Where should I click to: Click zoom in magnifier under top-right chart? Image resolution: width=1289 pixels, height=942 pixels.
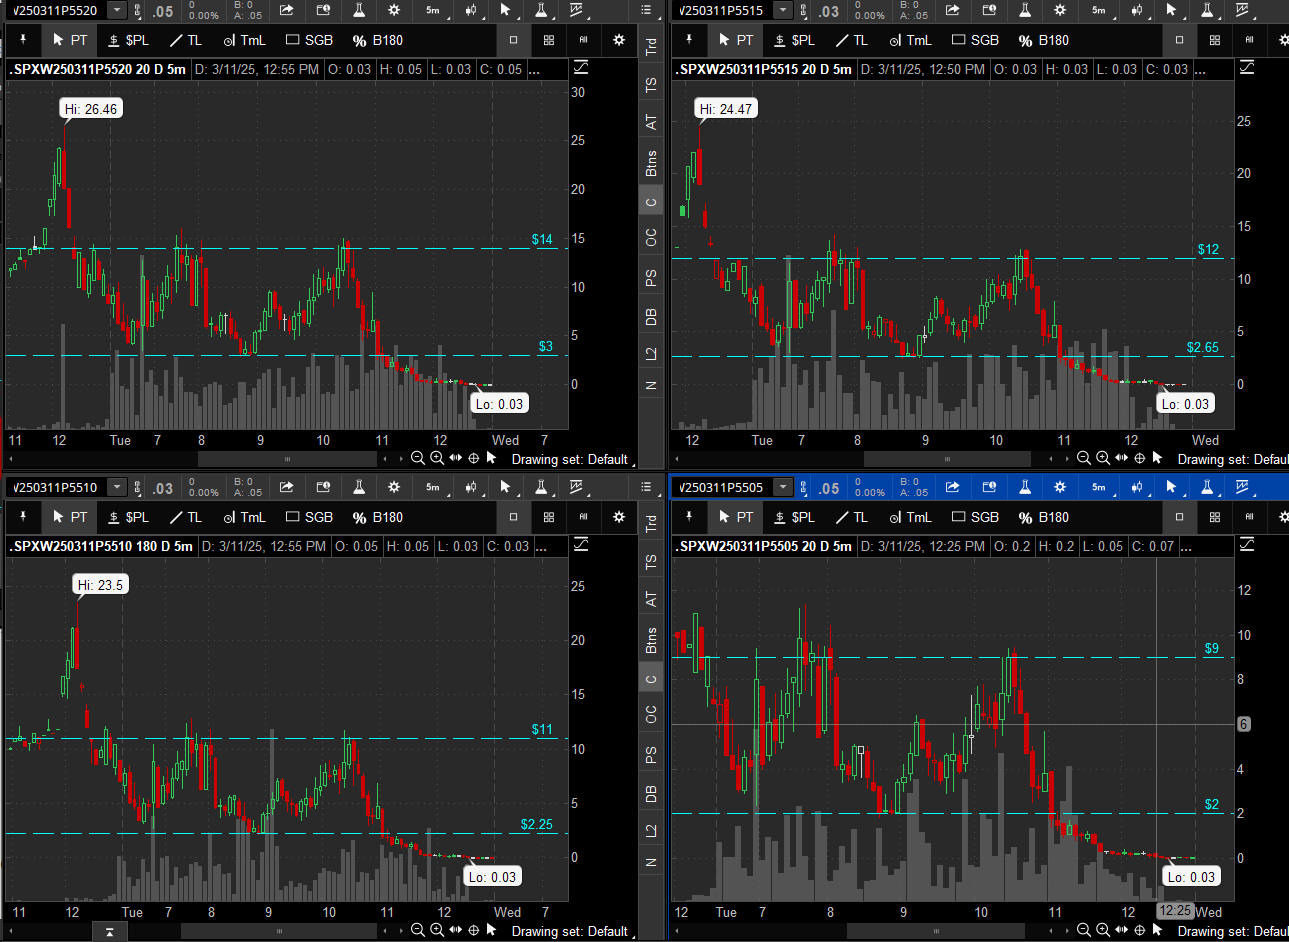pos(1102,458)
